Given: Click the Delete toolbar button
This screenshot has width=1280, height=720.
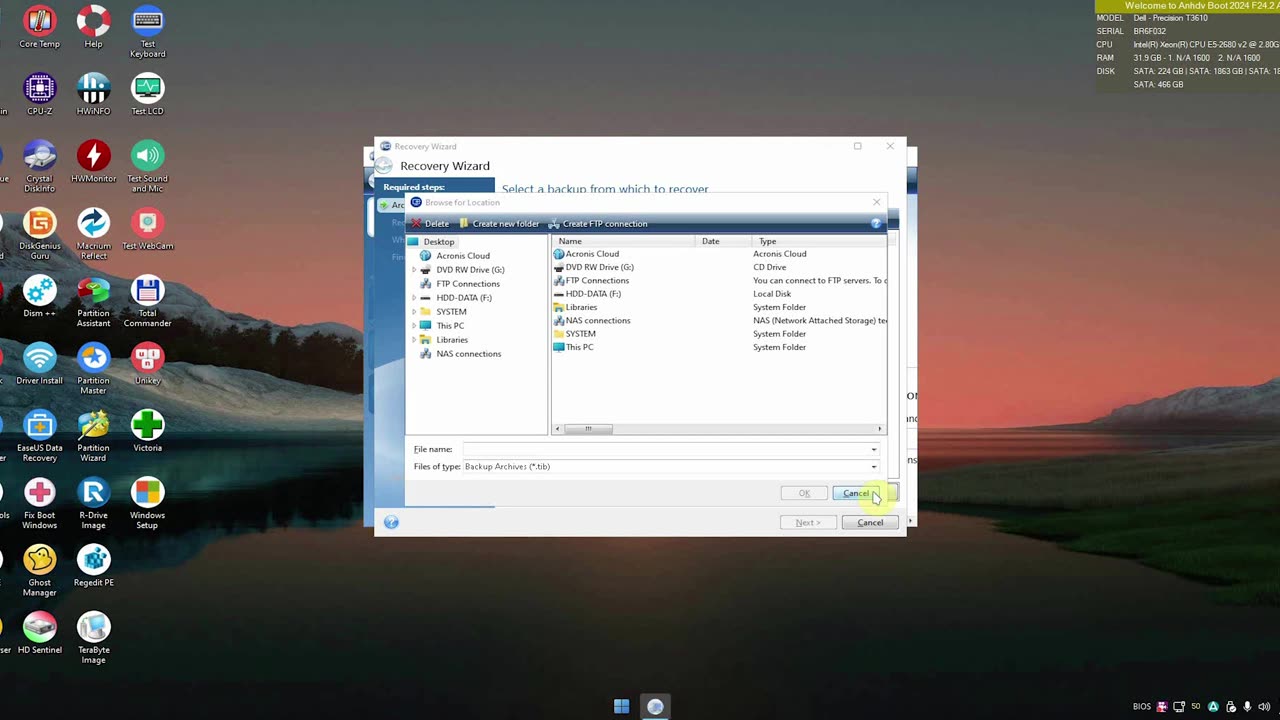Looking at the screenshot, I should tap(430, 224).
